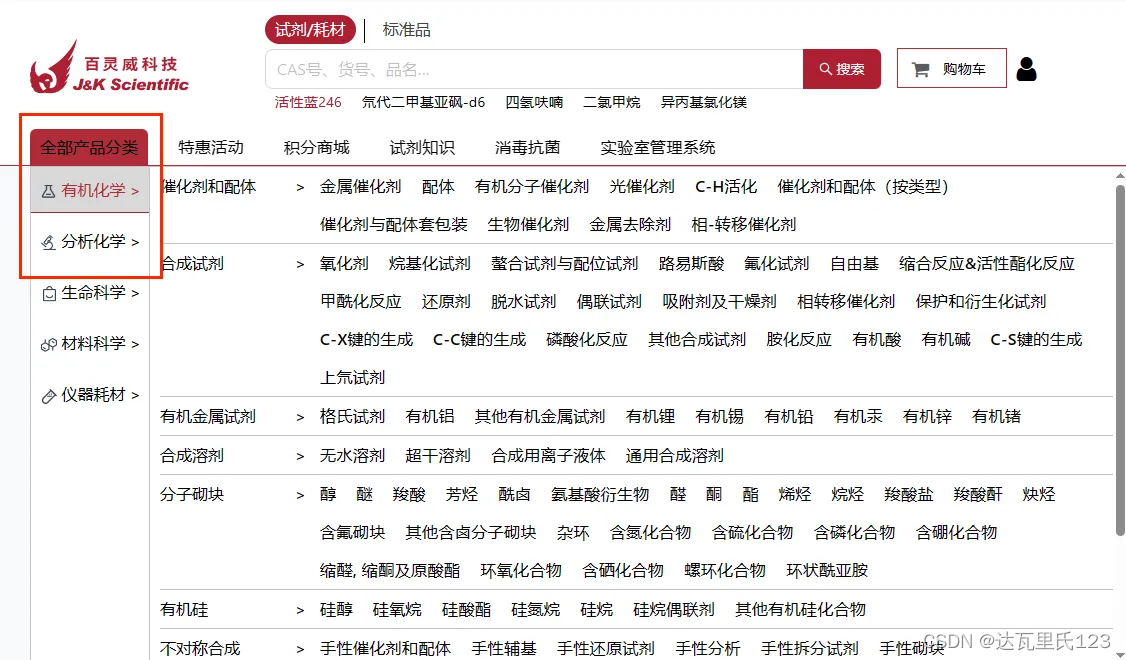Click the category panel vertical scrollbar
1126x660 pixels.
(x=1120, y=359)
